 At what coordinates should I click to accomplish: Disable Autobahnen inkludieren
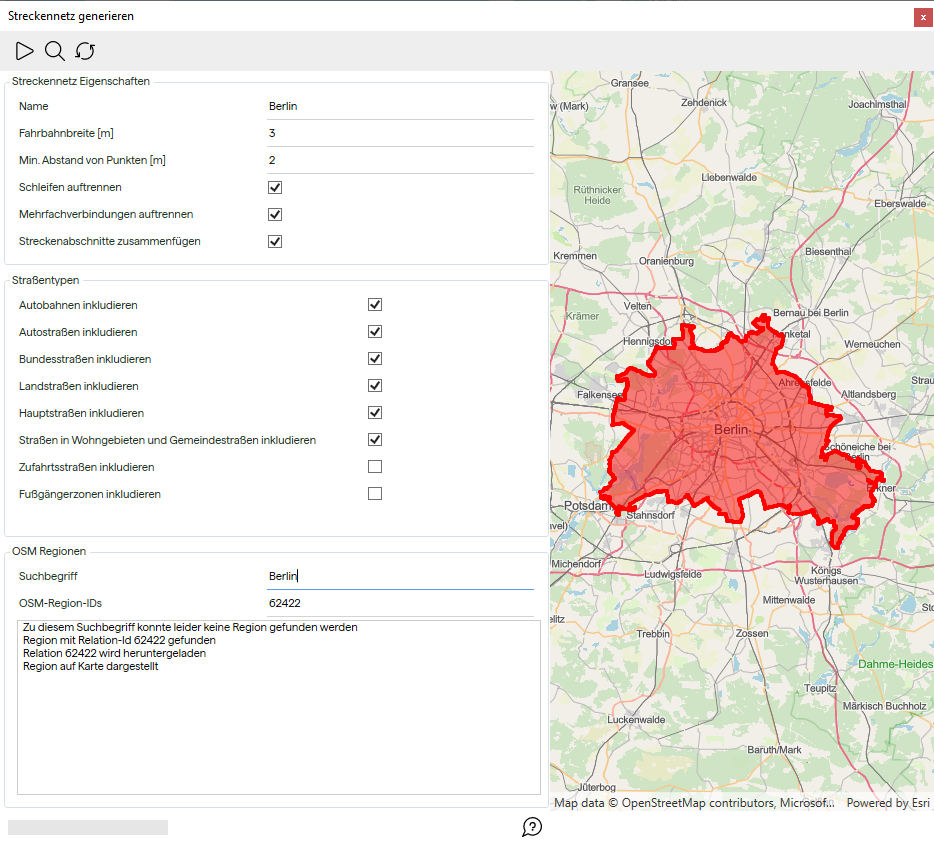pyautogui.click(x=375, y=305)
